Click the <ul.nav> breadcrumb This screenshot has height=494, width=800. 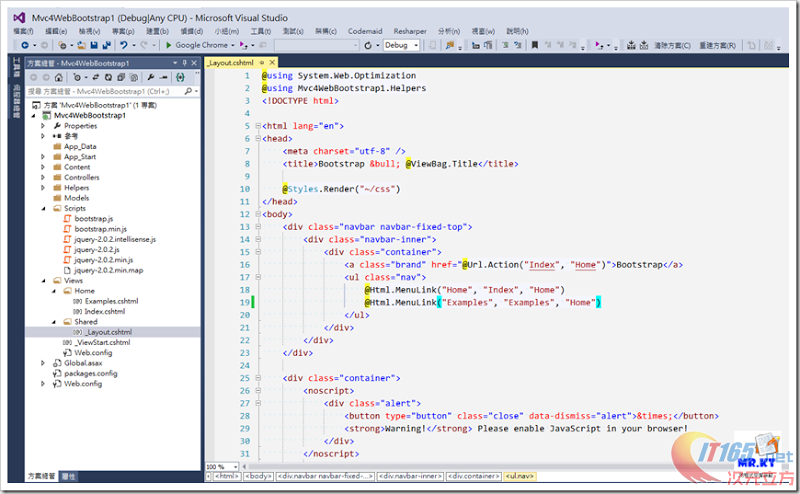point(520,476)
